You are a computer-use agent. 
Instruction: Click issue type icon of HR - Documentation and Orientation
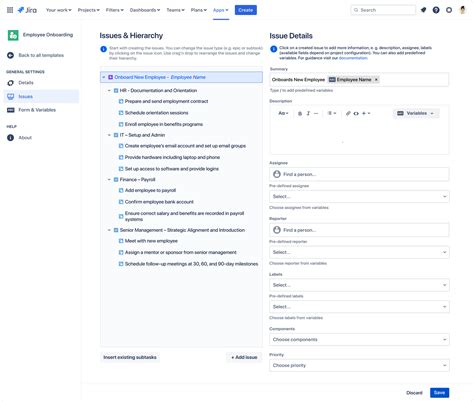116,91
